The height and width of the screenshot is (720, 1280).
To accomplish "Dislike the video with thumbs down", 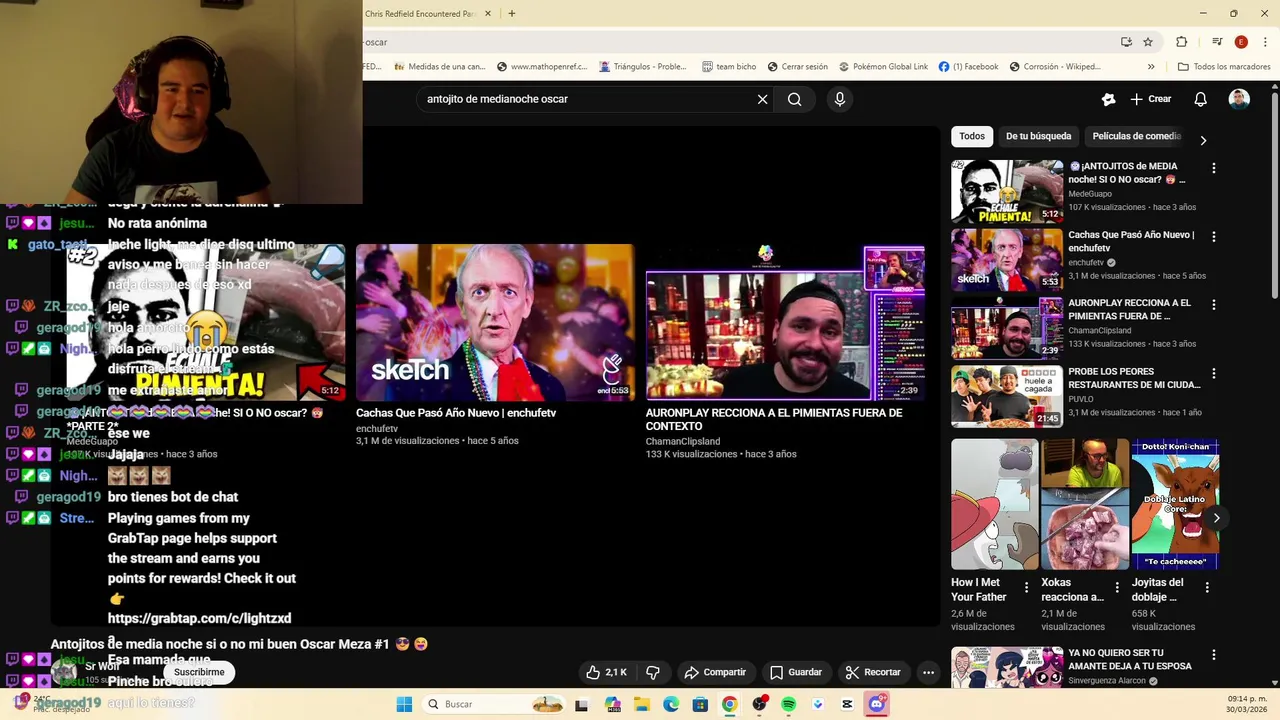I will tap(653, 672).
